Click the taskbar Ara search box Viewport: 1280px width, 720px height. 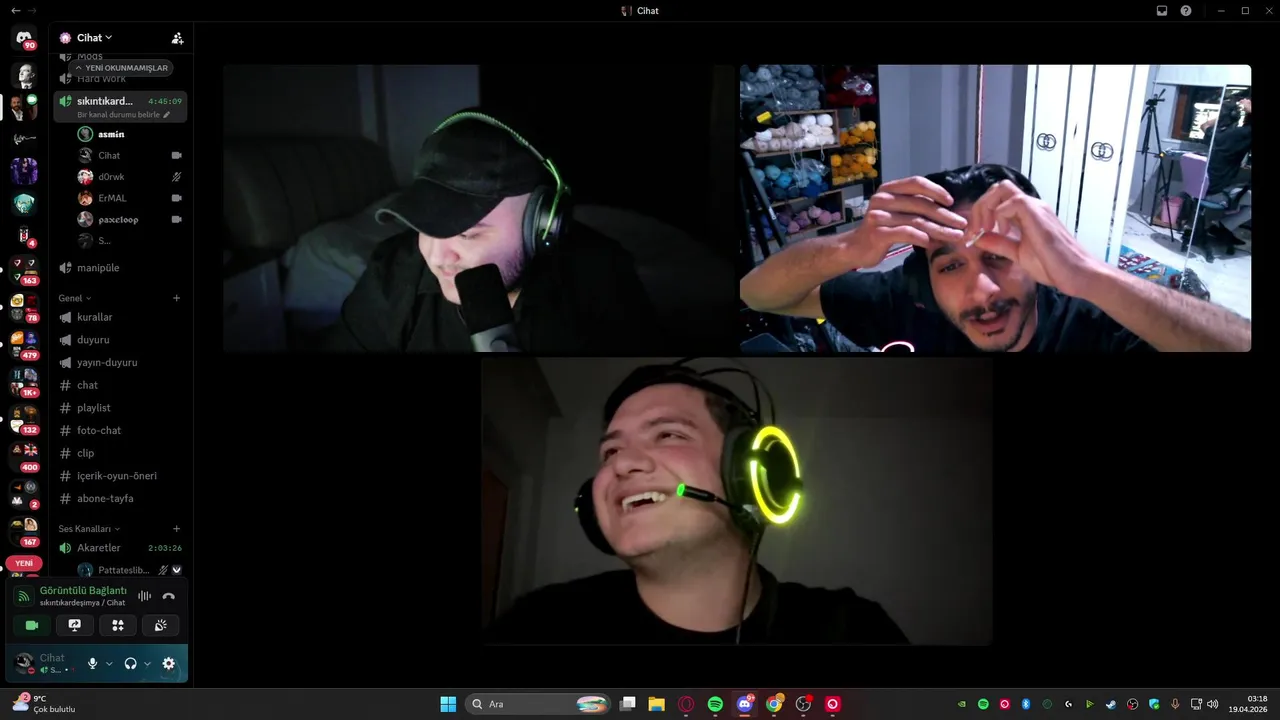pyautogui.click(x=539, y=704)
